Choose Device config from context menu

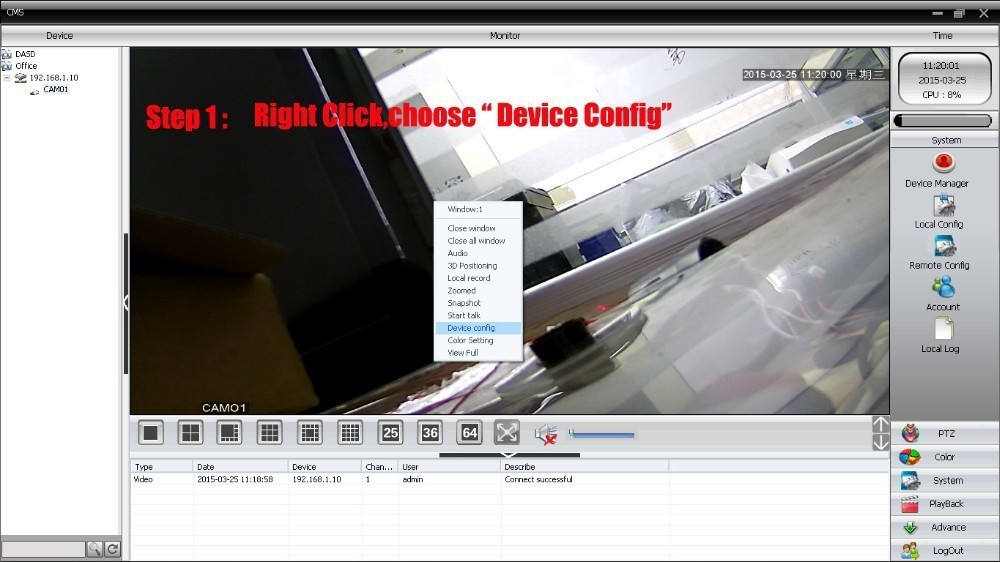471,328
